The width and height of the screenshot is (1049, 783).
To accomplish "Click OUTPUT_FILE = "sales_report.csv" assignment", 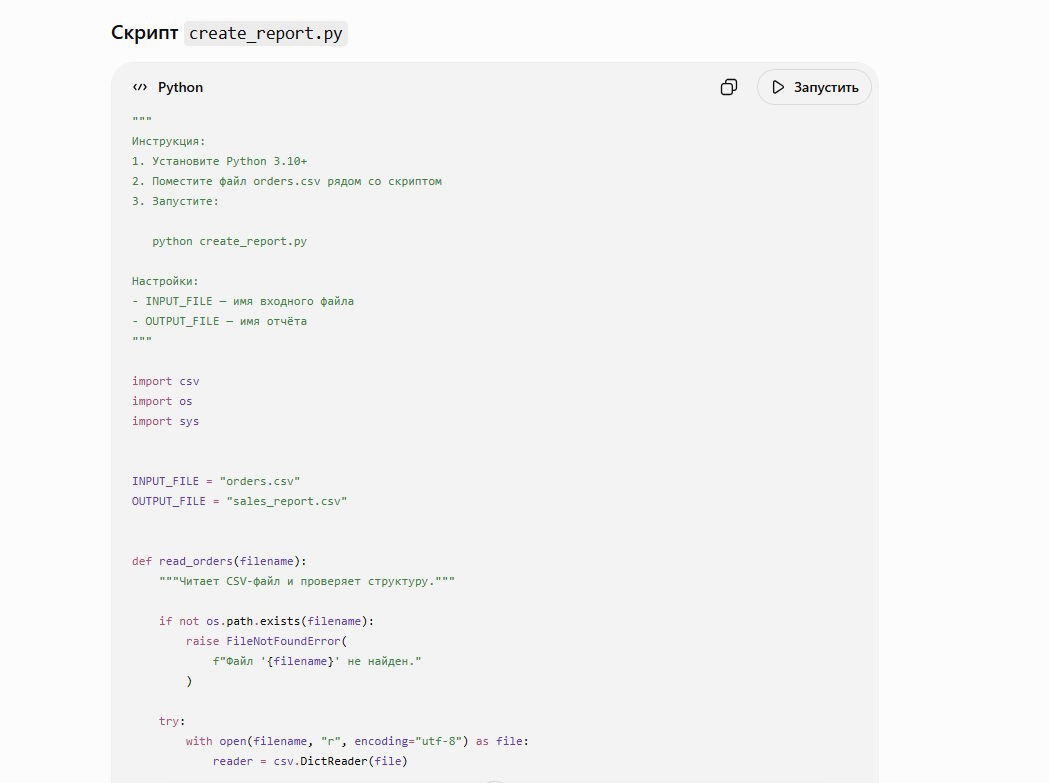I will (240, 501).
